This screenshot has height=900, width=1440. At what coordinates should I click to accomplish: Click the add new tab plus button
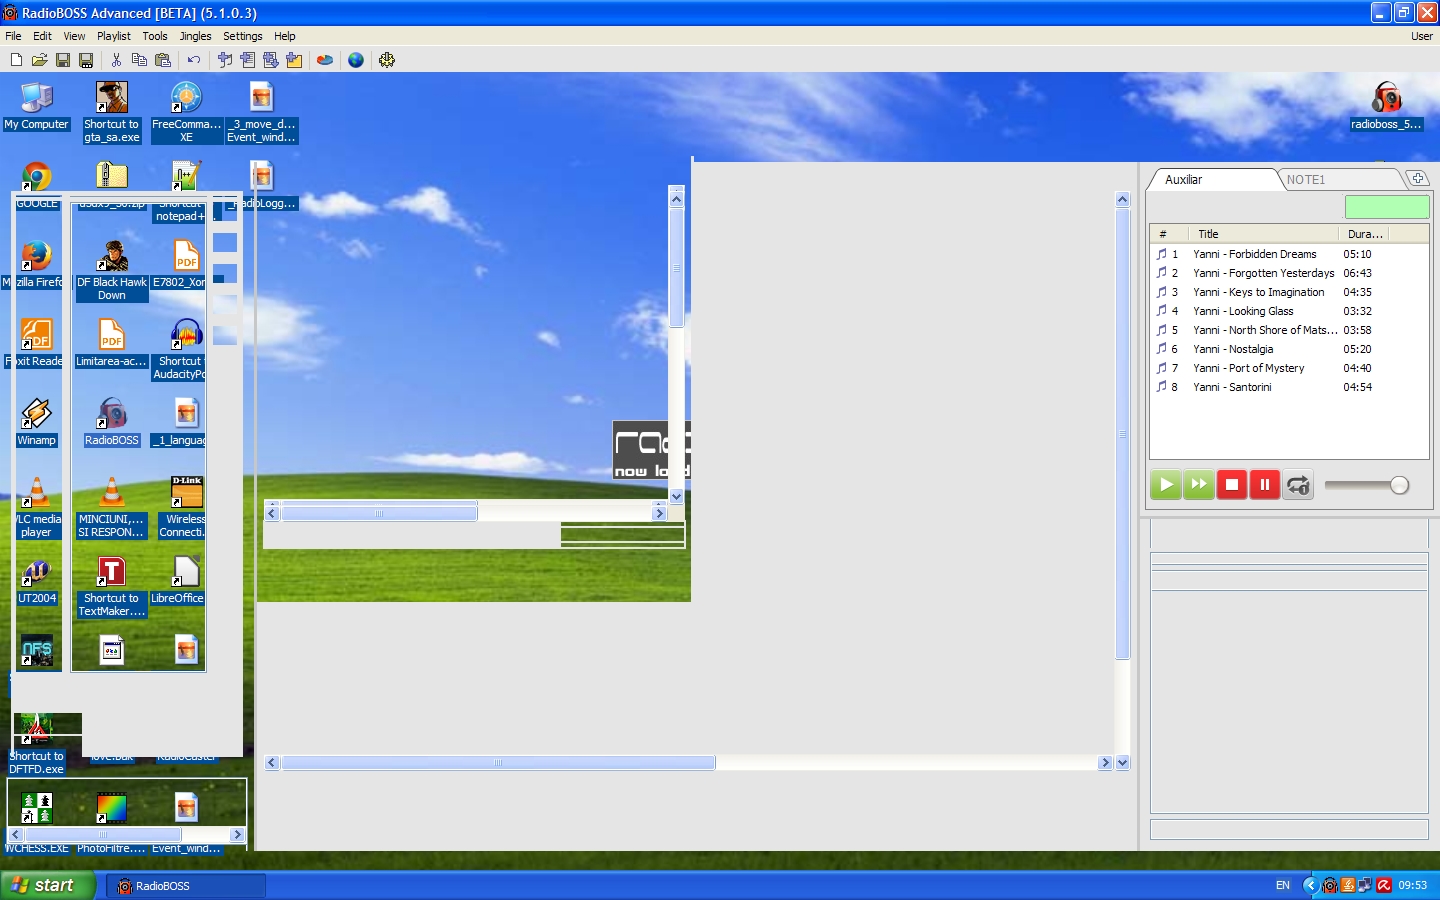[1418, 178]
